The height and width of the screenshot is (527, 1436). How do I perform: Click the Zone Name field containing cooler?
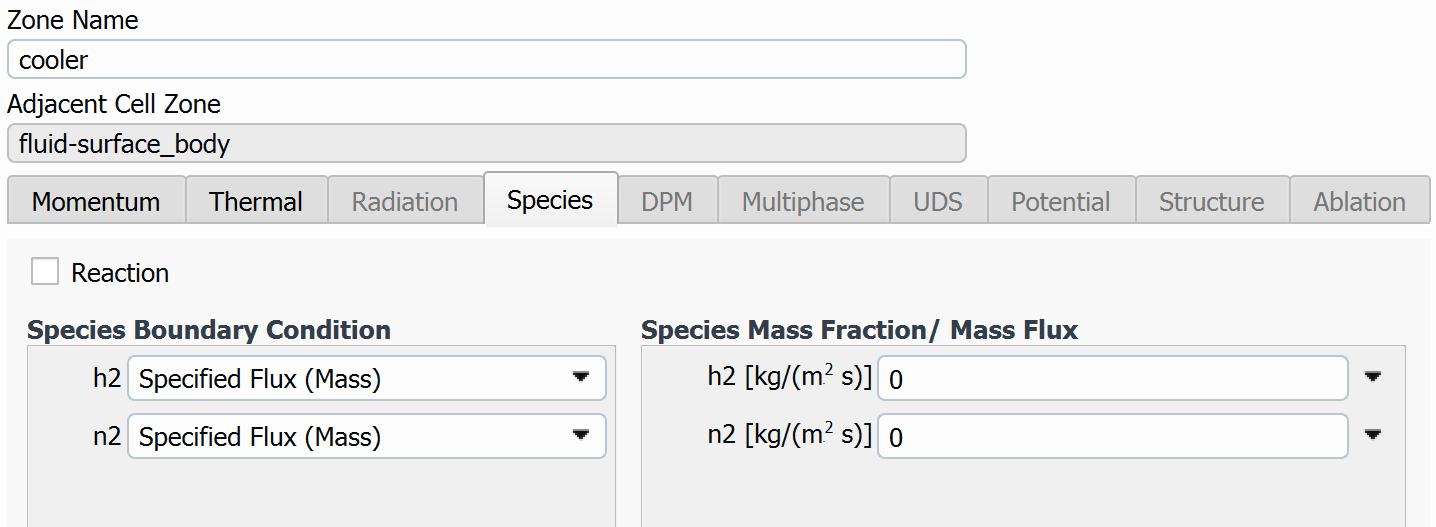pyautogui.click(x=486, y=60)
